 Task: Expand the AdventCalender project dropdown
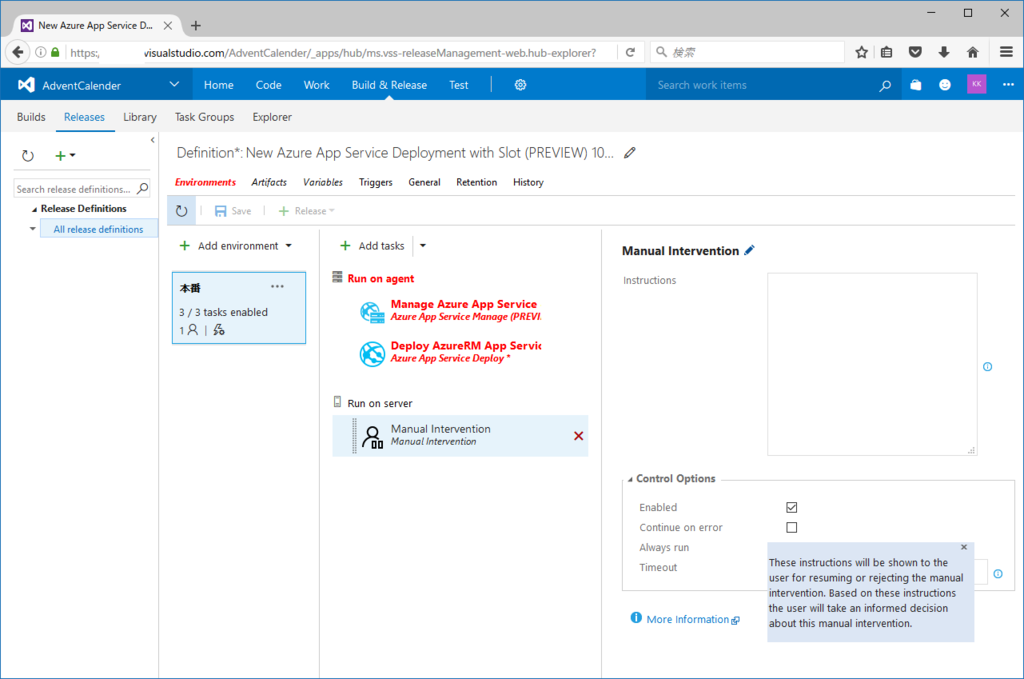click(x=174, y=84)
